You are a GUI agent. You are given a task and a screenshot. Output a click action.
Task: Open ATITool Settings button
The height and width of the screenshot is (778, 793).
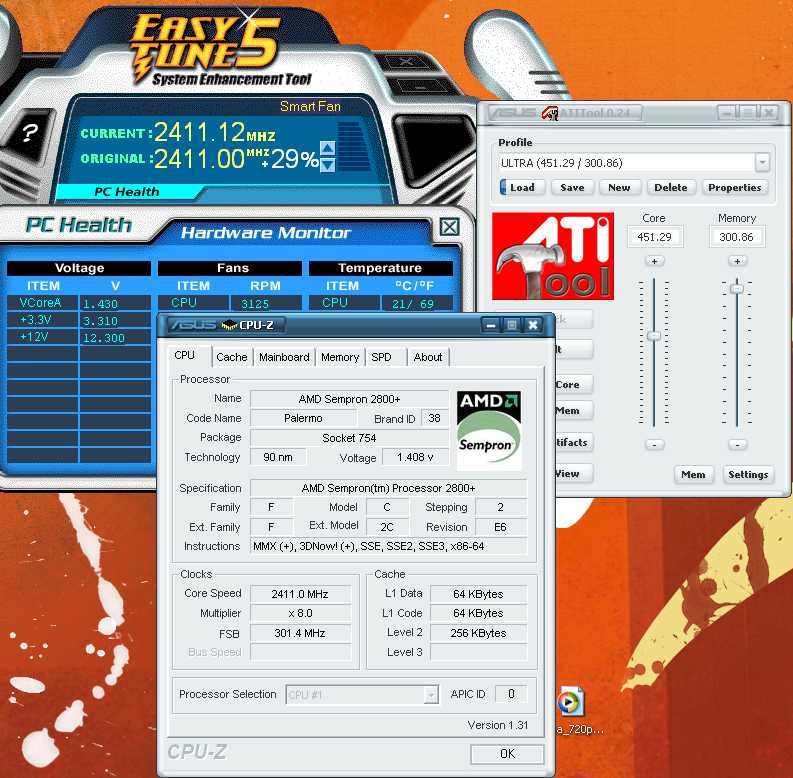pyautogui.click(x=747, y=474)
